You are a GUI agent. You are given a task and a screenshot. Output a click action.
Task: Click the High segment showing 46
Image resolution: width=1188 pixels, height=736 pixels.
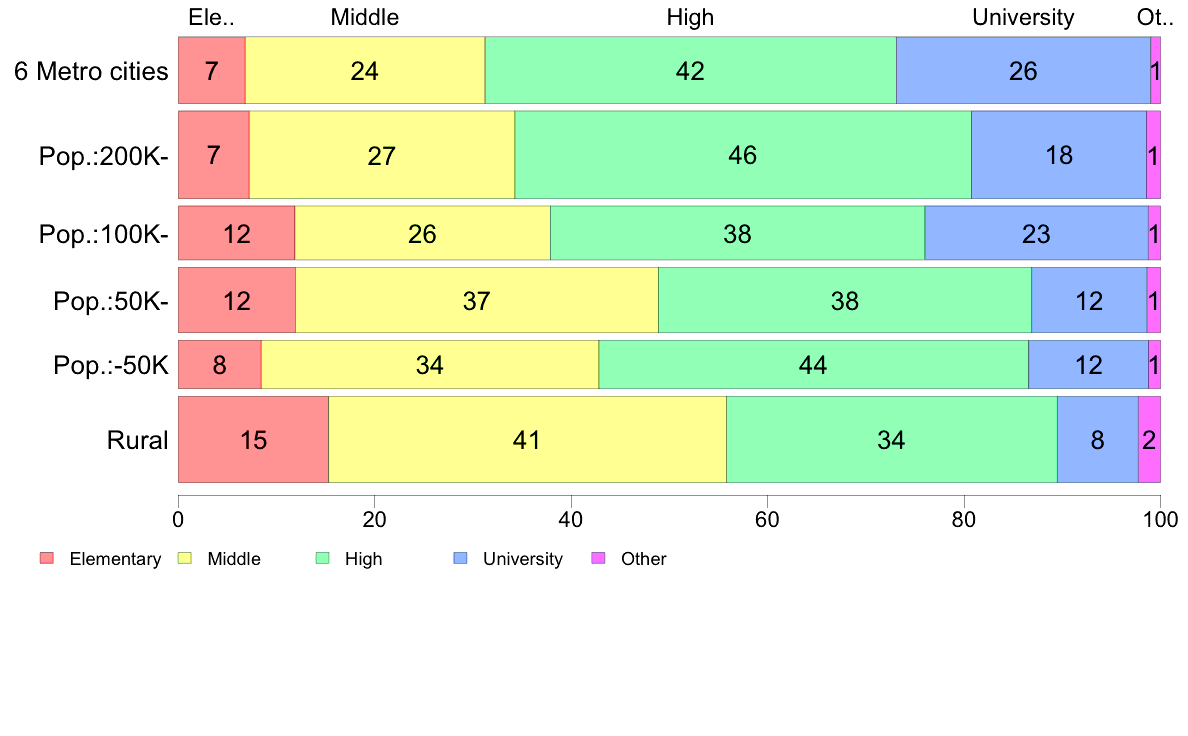743,155
